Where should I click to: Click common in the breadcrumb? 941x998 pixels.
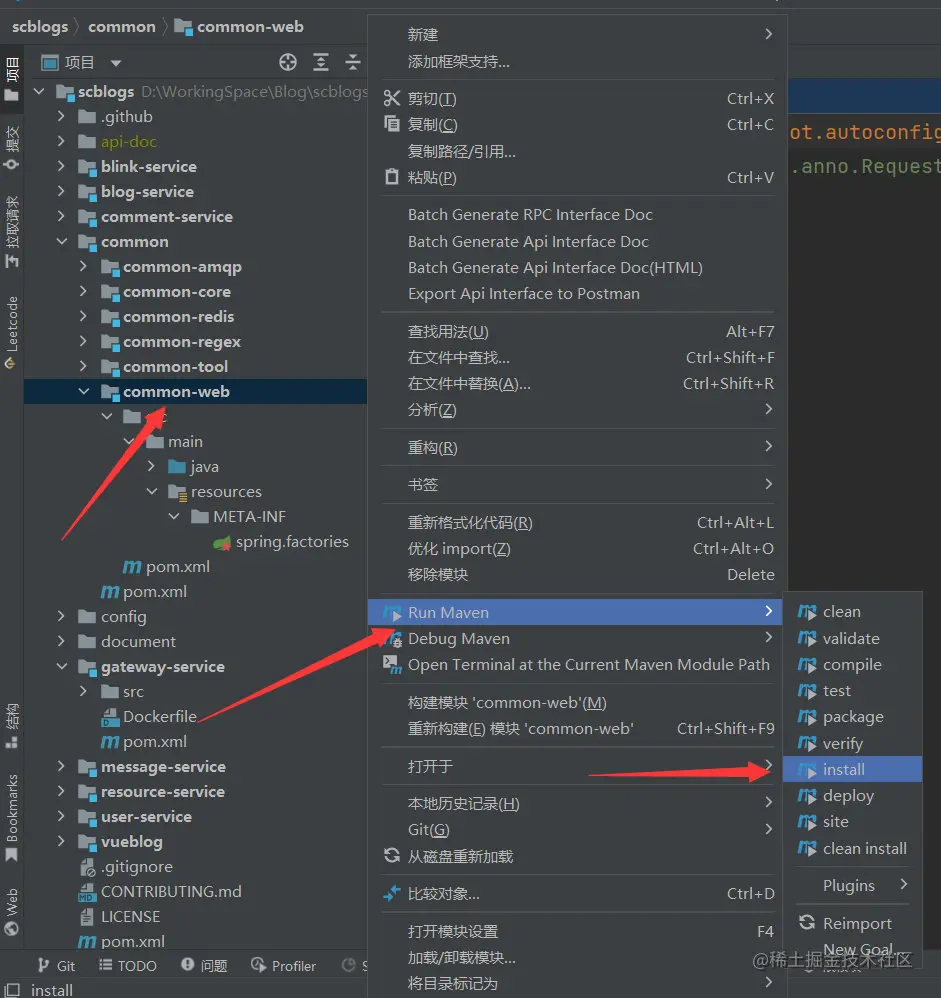(x=122, y=27)
